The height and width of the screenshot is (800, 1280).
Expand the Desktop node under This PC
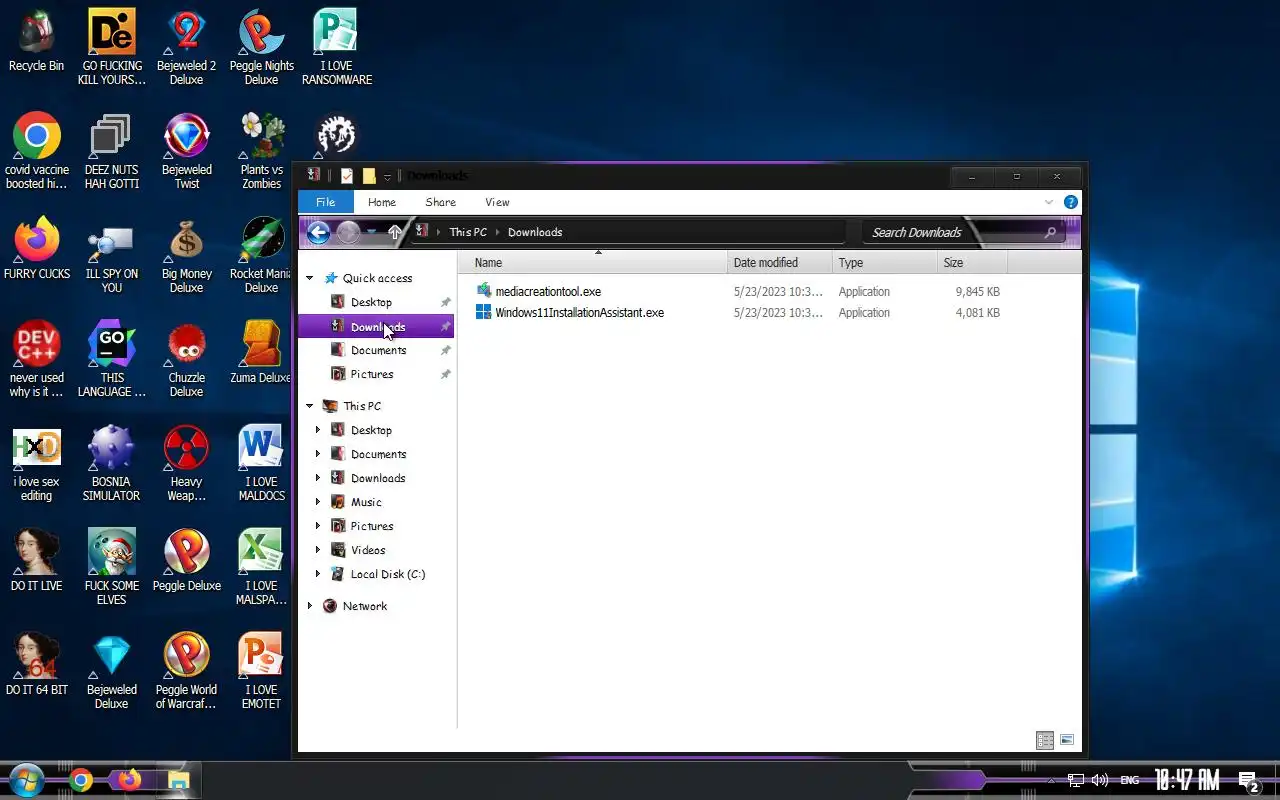coord(318,430)
